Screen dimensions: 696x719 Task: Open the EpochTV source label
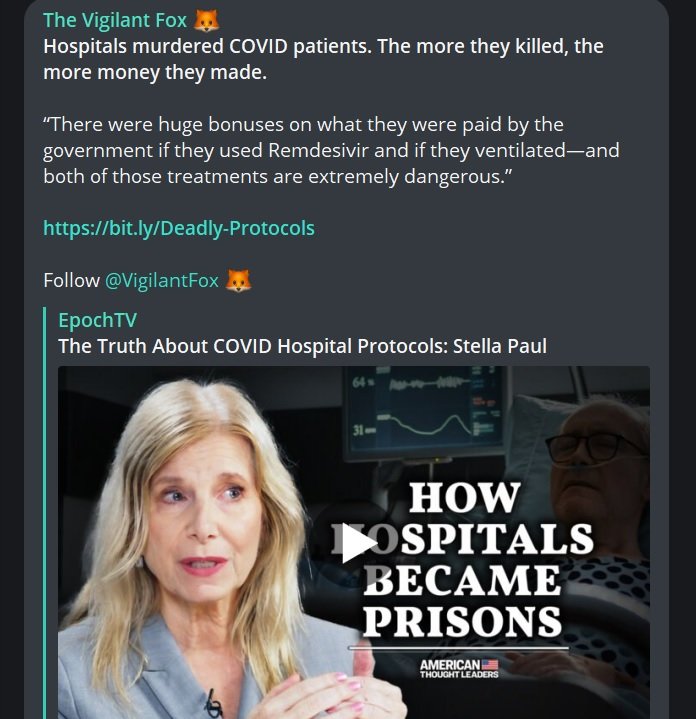[x=97, y=320]
